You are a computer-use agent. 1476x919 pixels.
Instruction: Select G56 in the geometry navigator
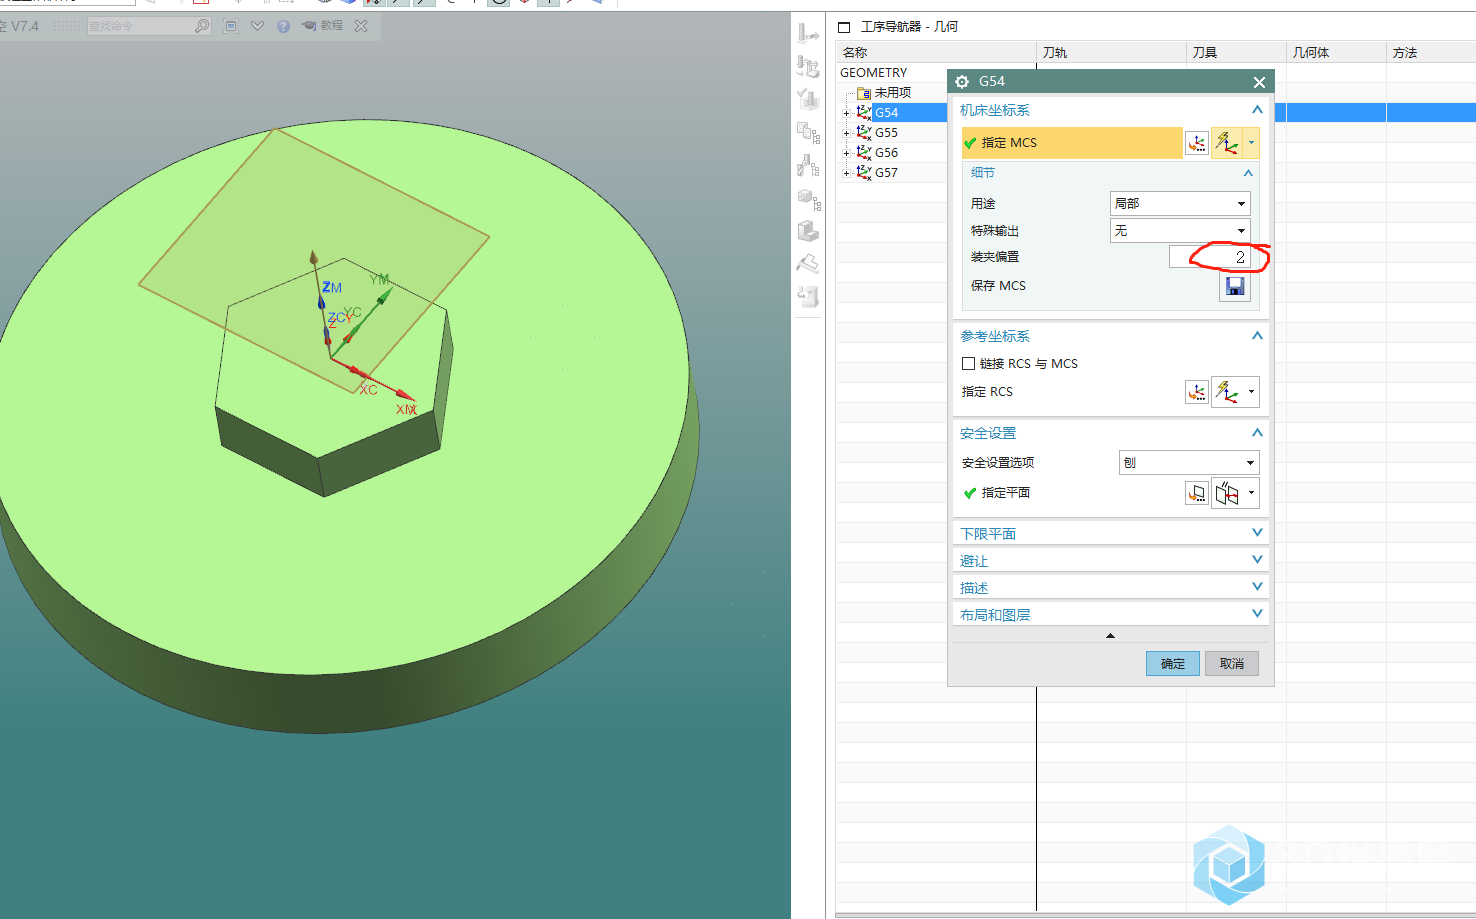(x=886, y=153)
